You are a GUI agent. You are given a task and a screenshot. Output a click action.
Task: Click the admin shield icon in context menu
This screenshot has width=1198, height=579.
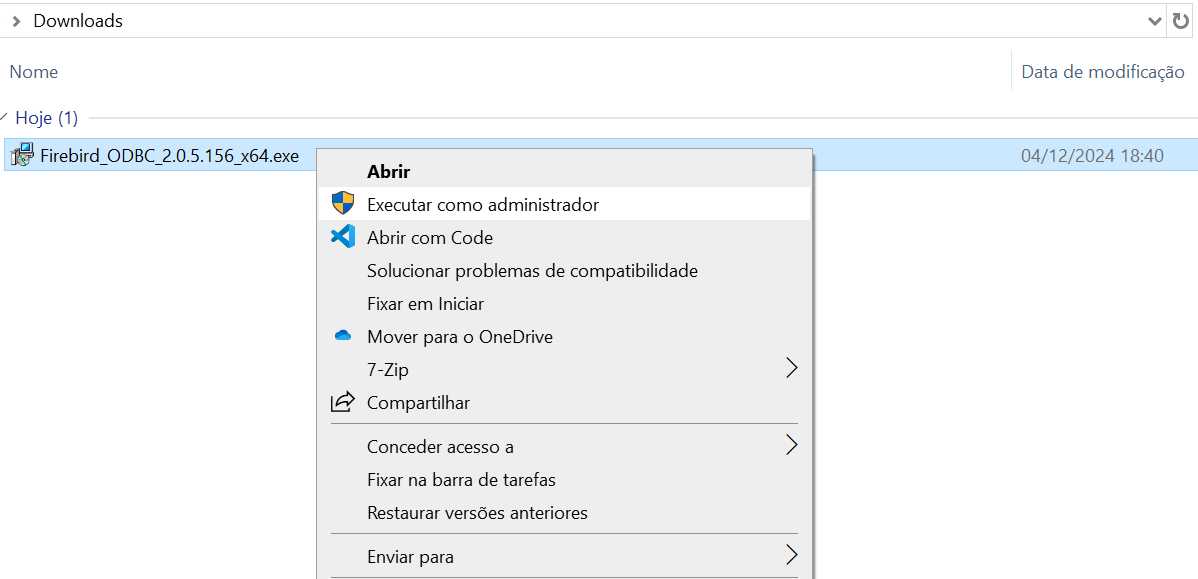pos(343,204)
